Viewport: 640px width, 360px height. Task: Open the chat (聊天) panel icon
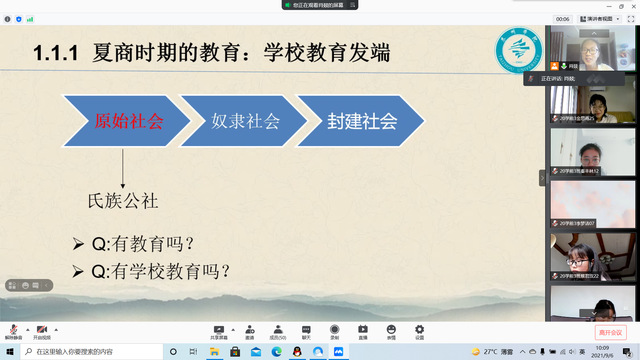coord(306,332)
